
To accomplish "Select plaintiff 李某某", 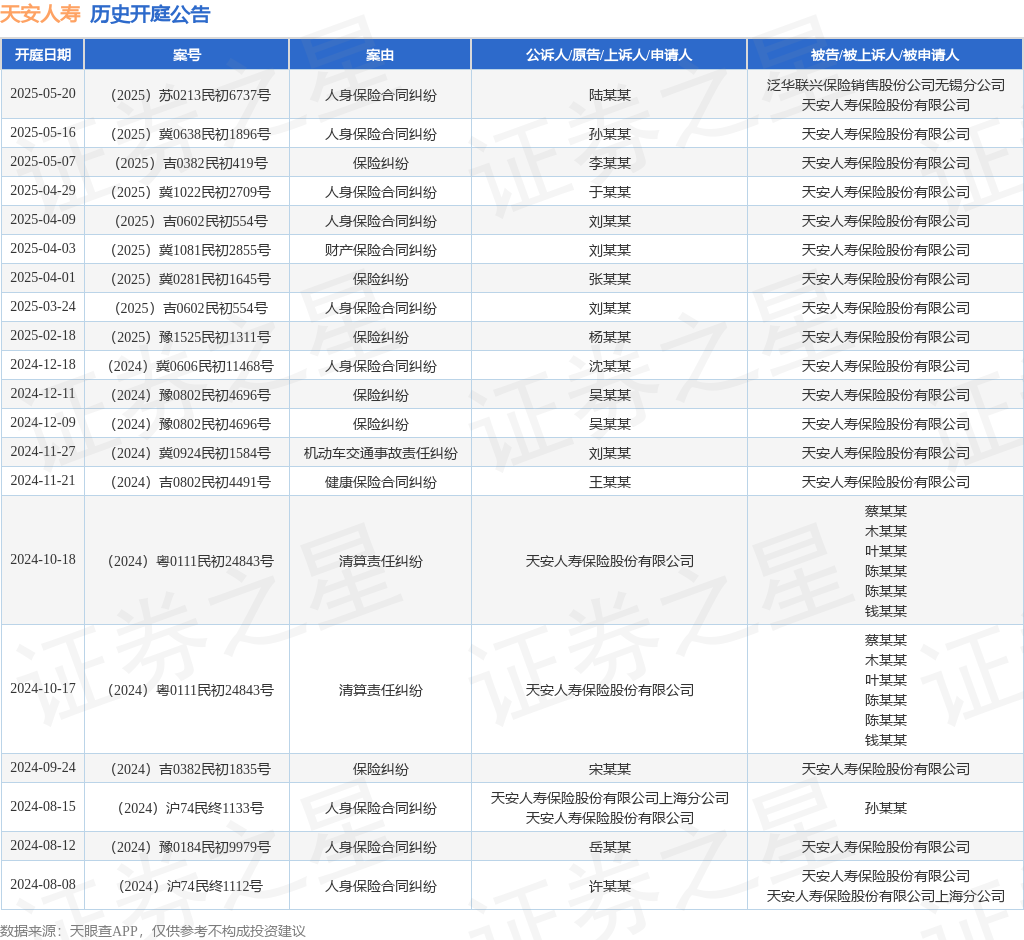I will pos(610,163).
